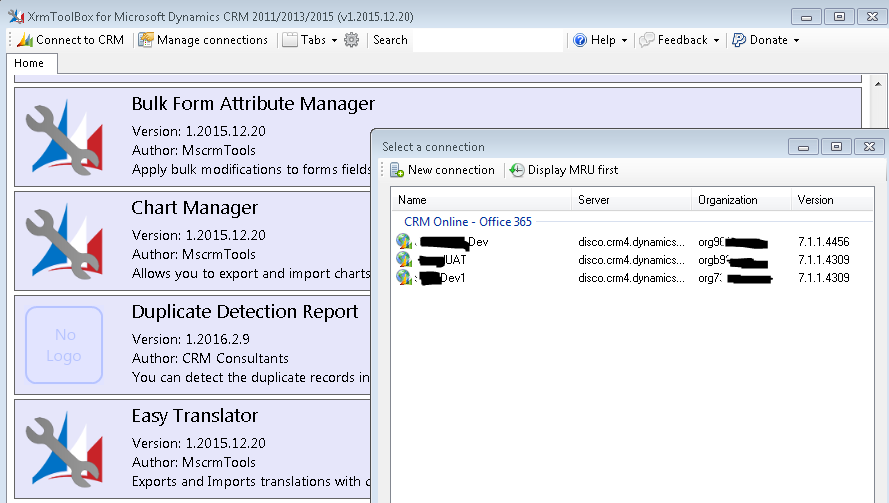889x503 pixels.
Task: Close the Select a connection dialog
Action: click(x=869, y=147)
